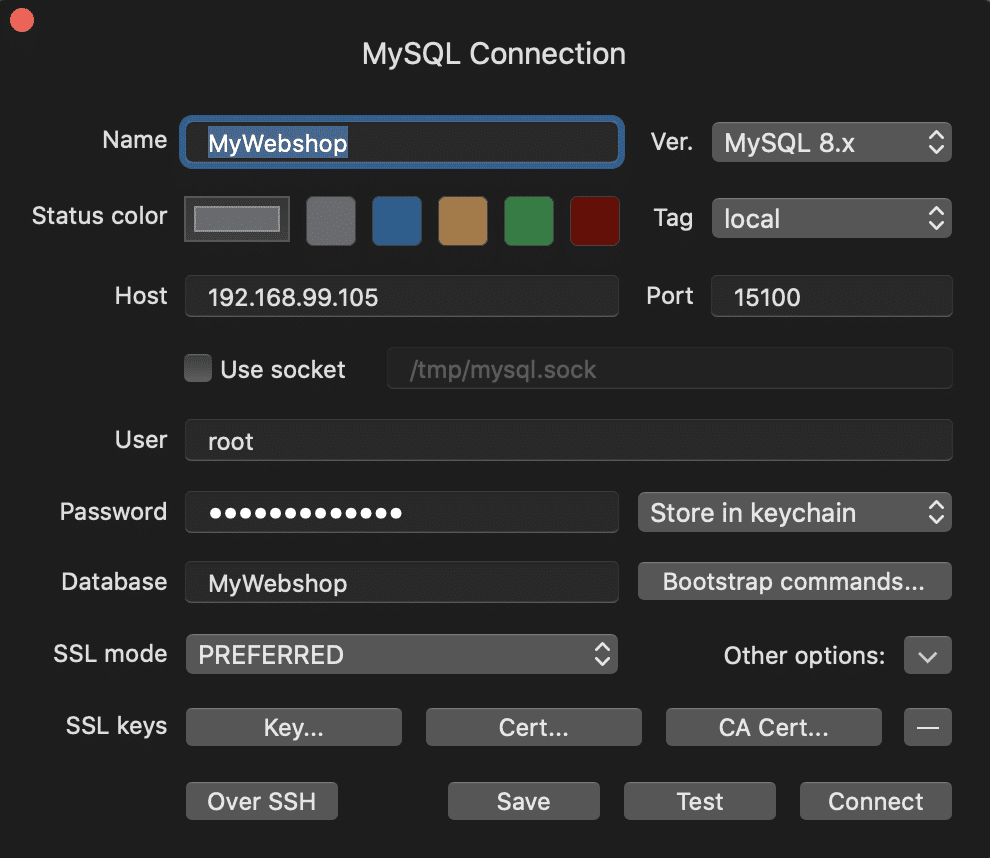Enable the Use socket checkbox
This screenshot has height=858, width=990.
pos(198,368)
